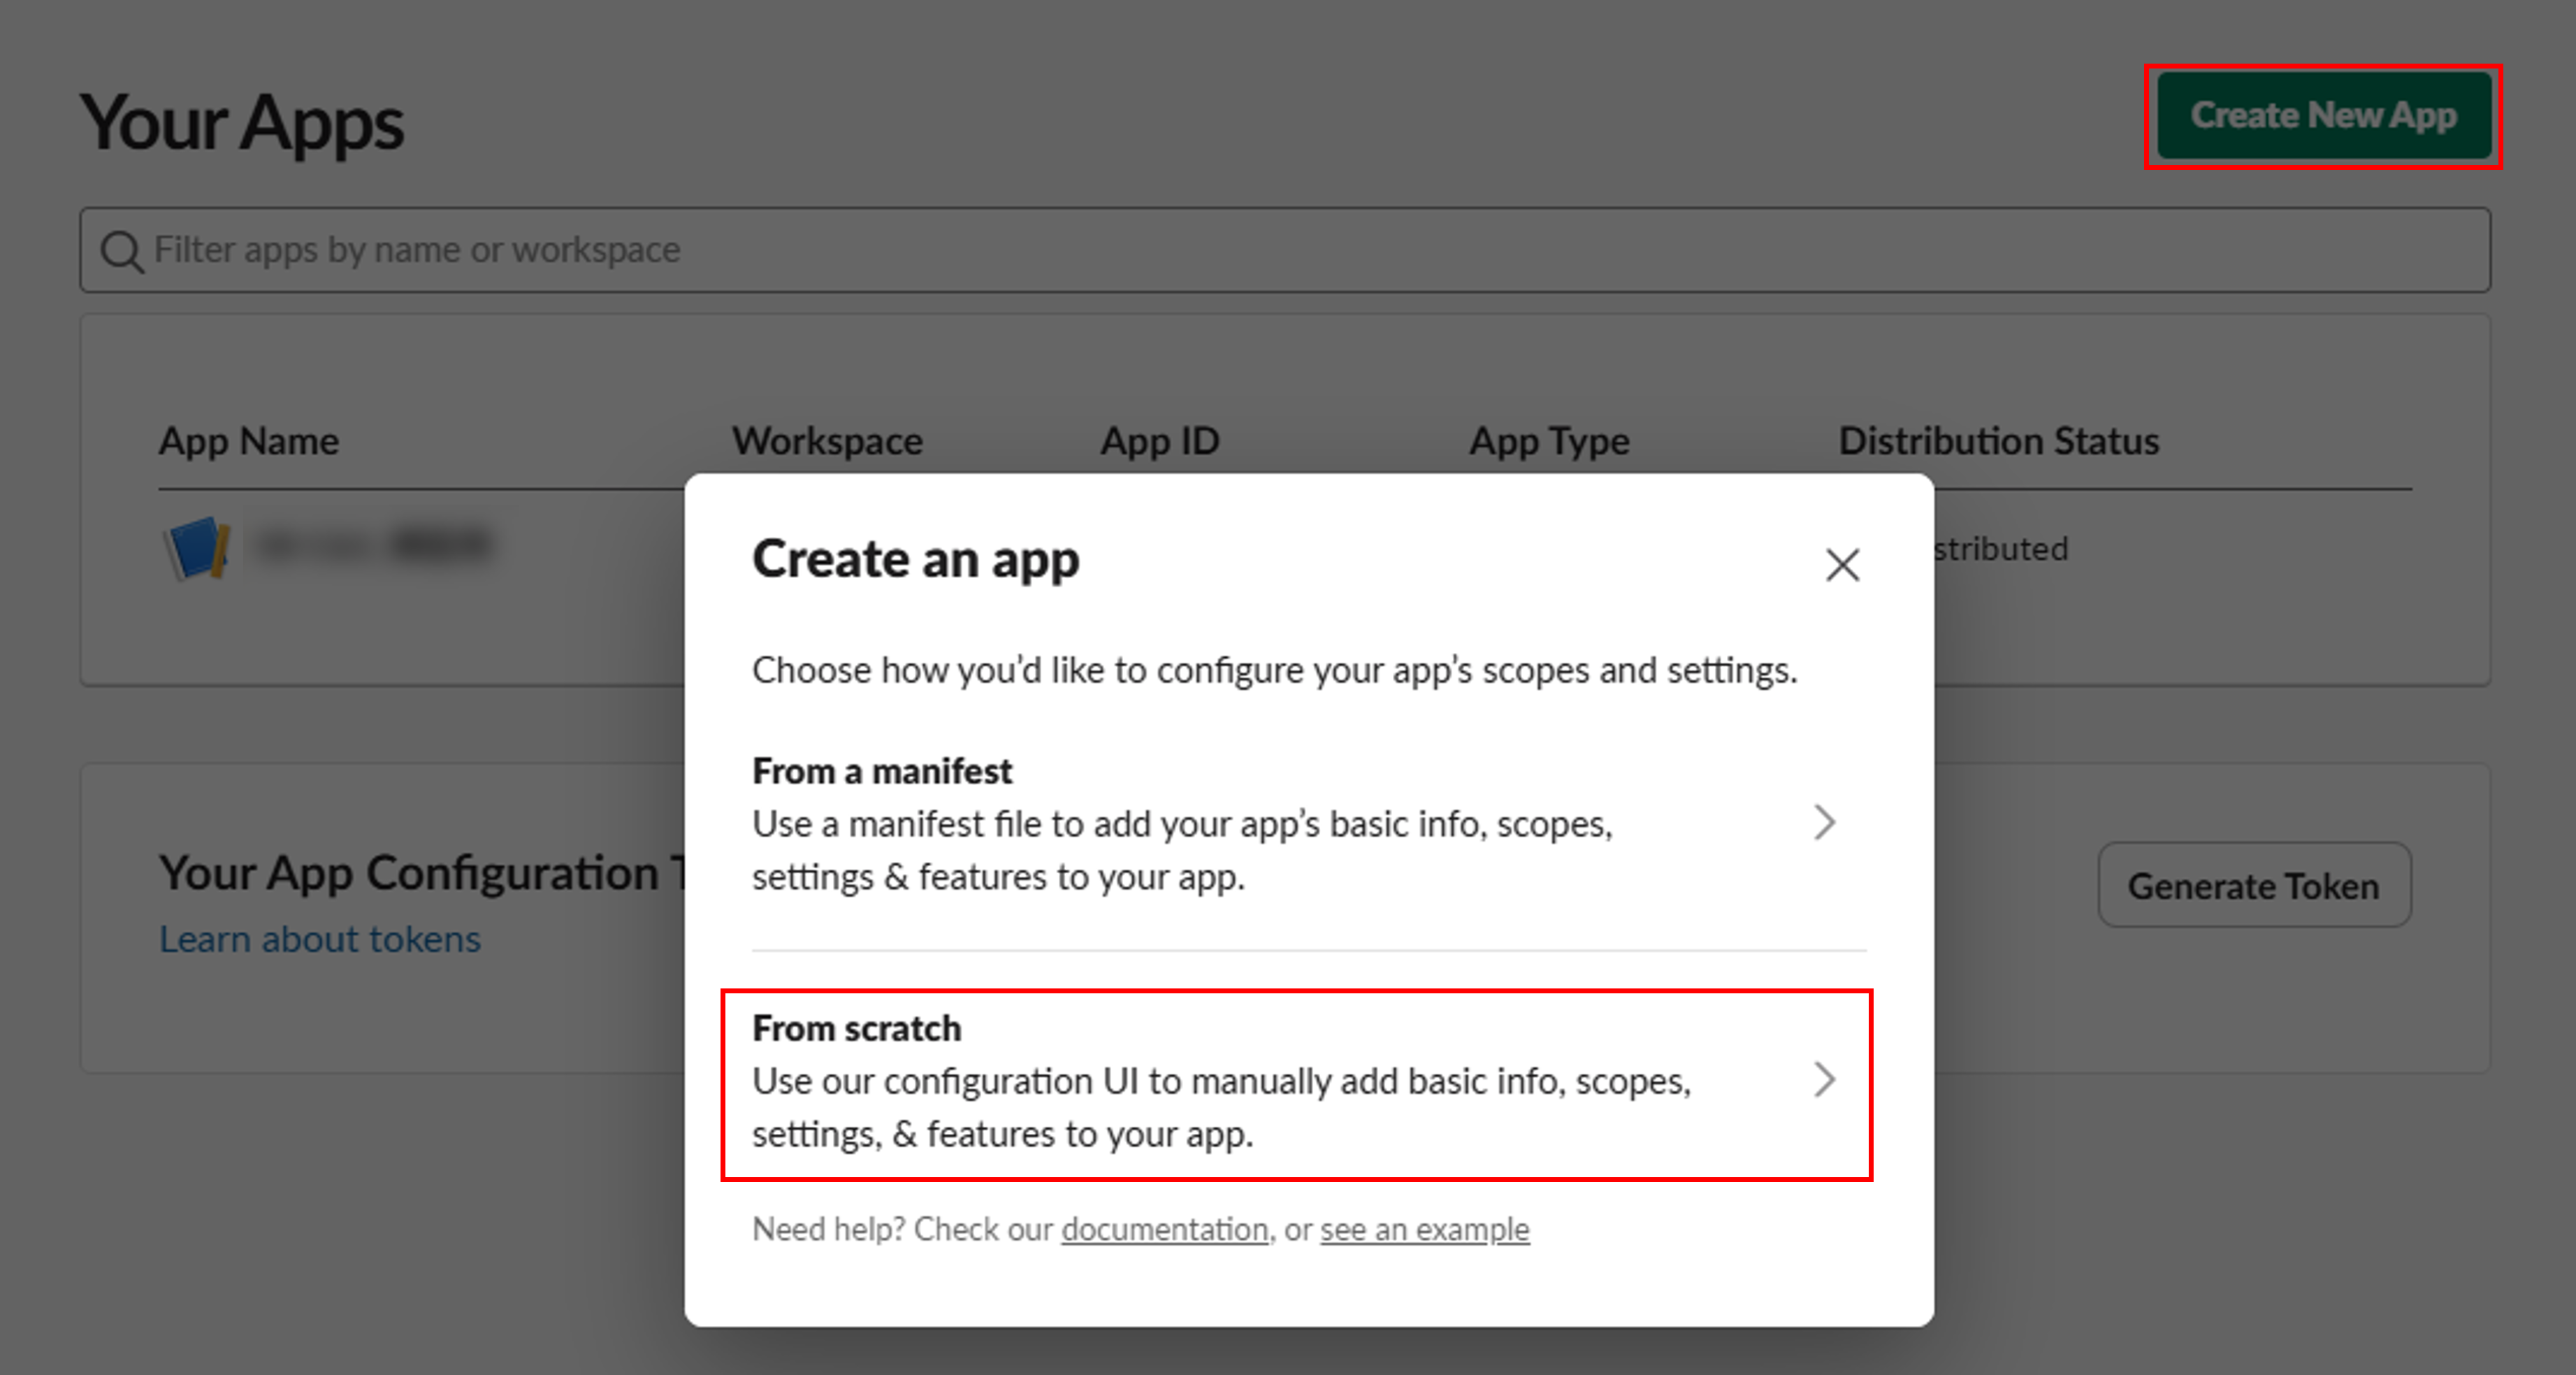The image size is (2576, 1375).
Task: Click the App Name column header
Action: [249, 441]
